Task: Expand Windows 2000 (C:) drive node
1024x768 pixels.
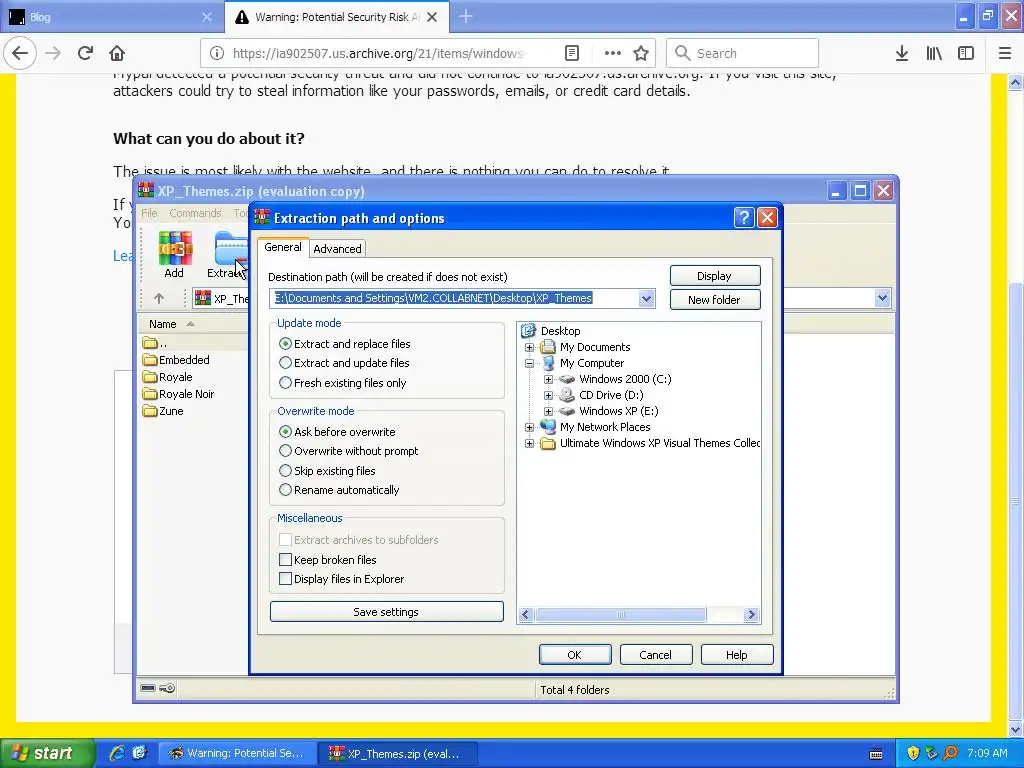Action: [549, 379]
